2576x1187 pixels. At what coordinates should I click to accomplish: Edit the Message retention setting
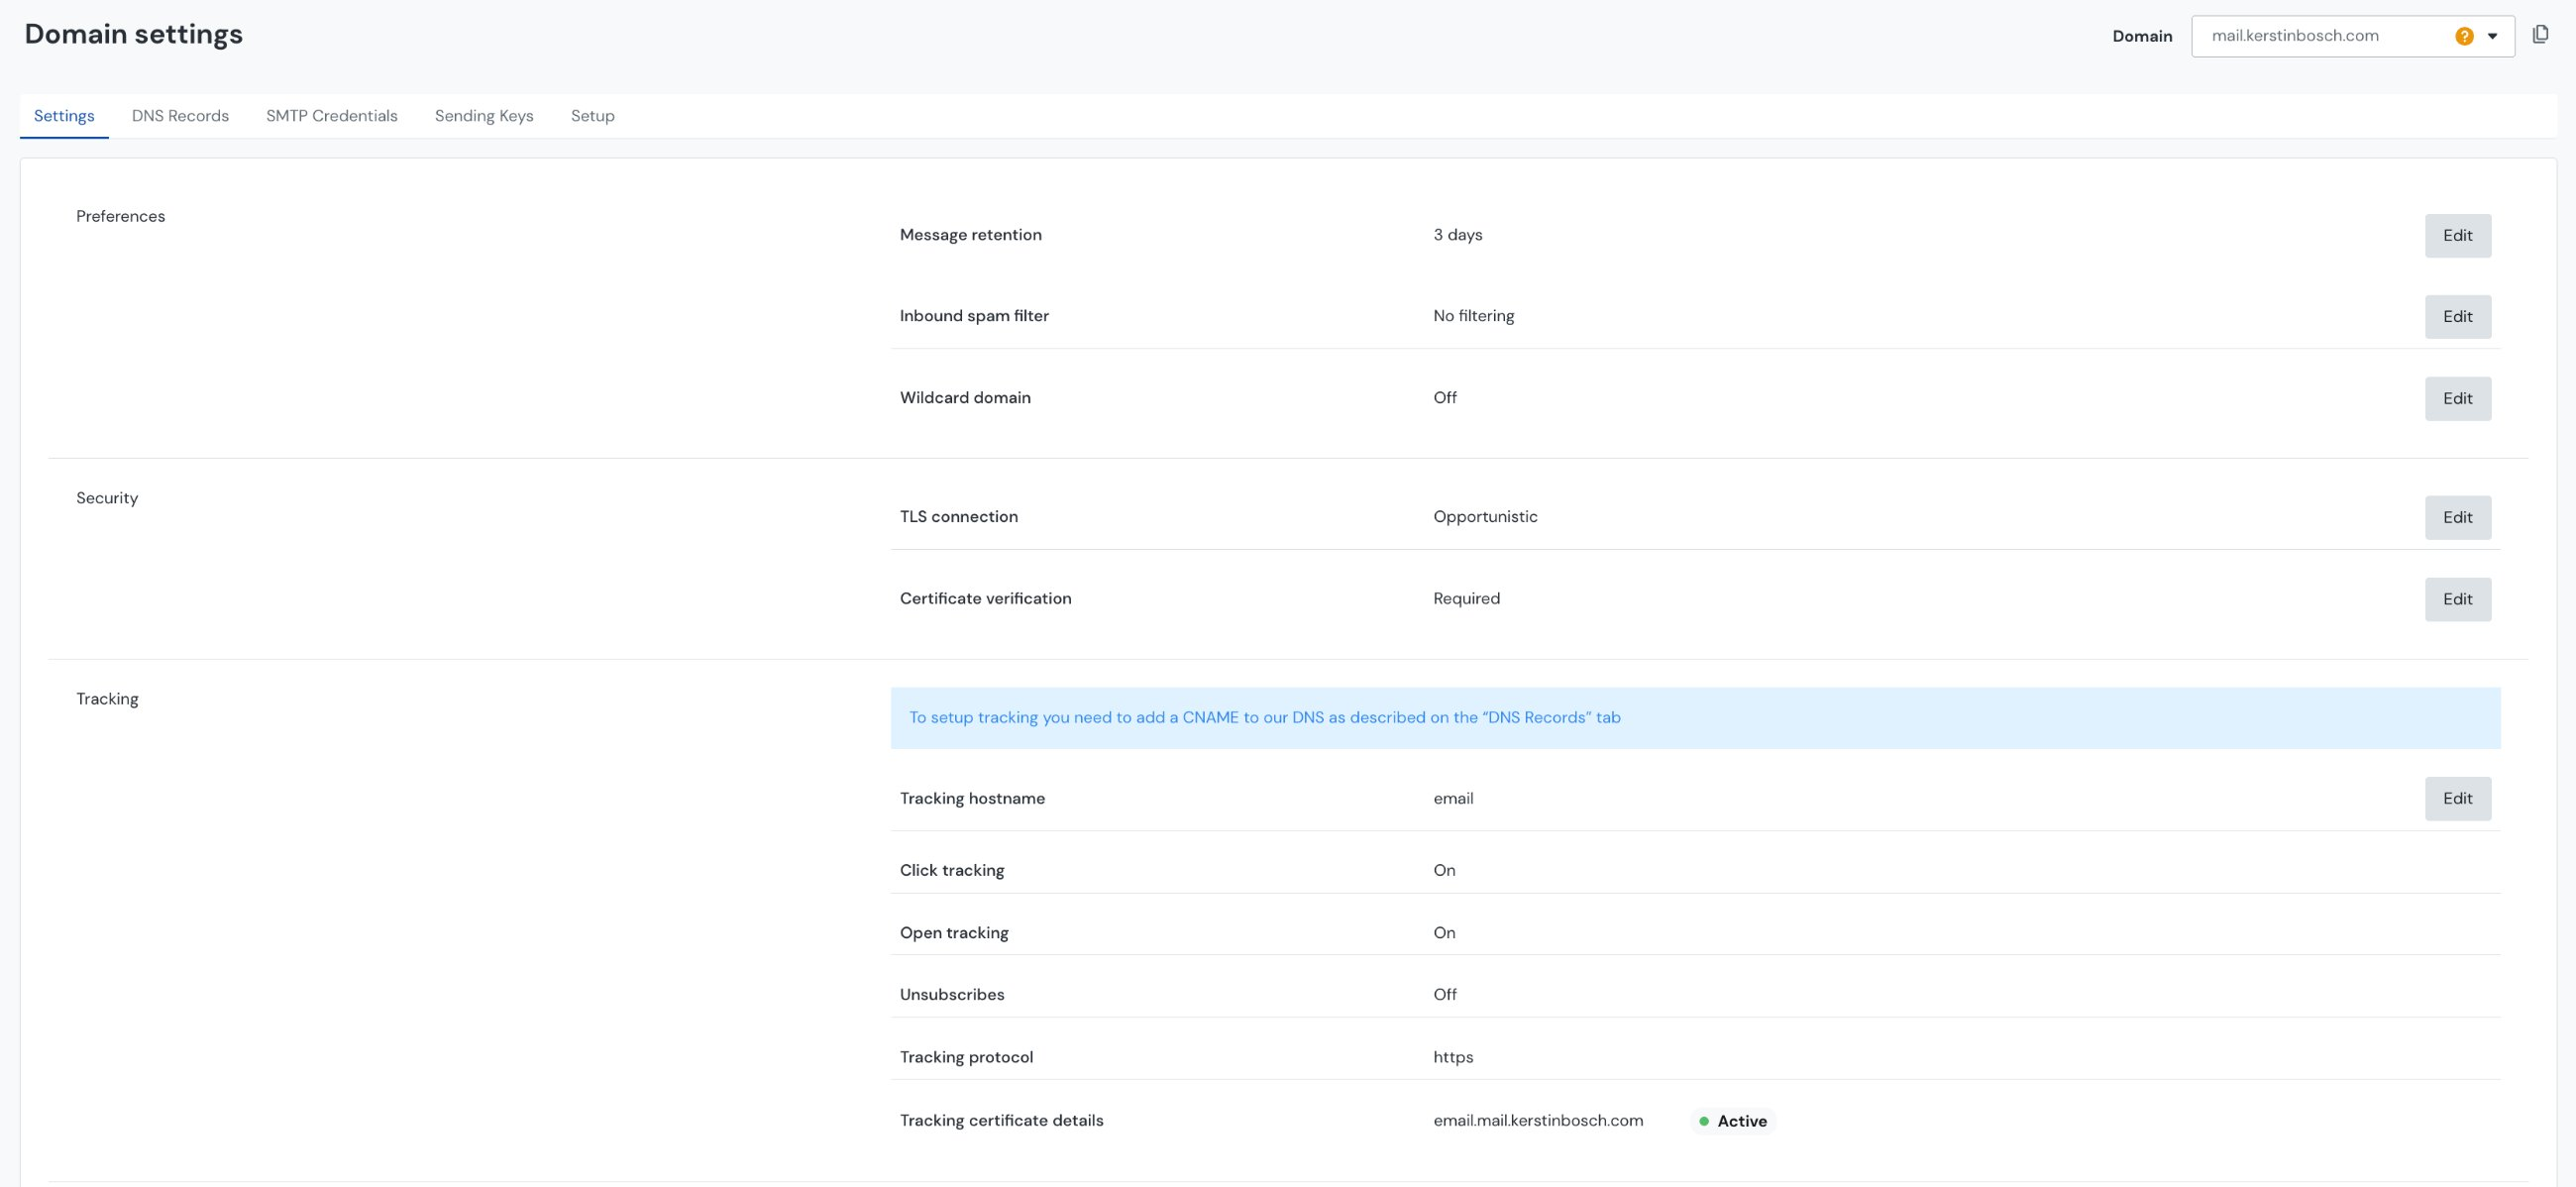tap(2457, 235)
